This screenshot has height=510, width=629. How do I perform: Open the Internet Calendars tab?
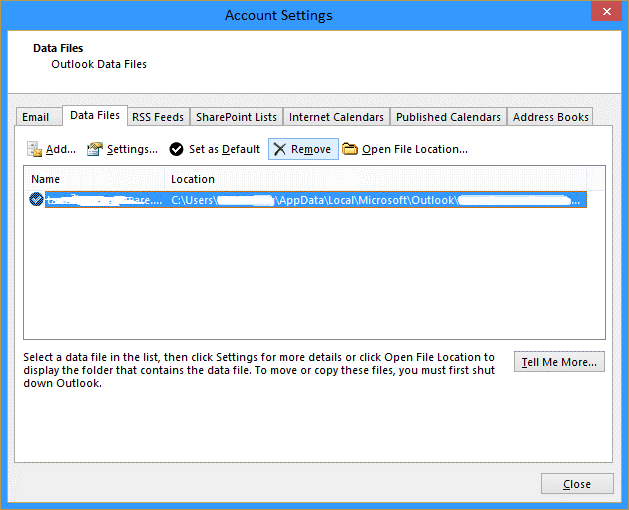click(x=336, y=117)
